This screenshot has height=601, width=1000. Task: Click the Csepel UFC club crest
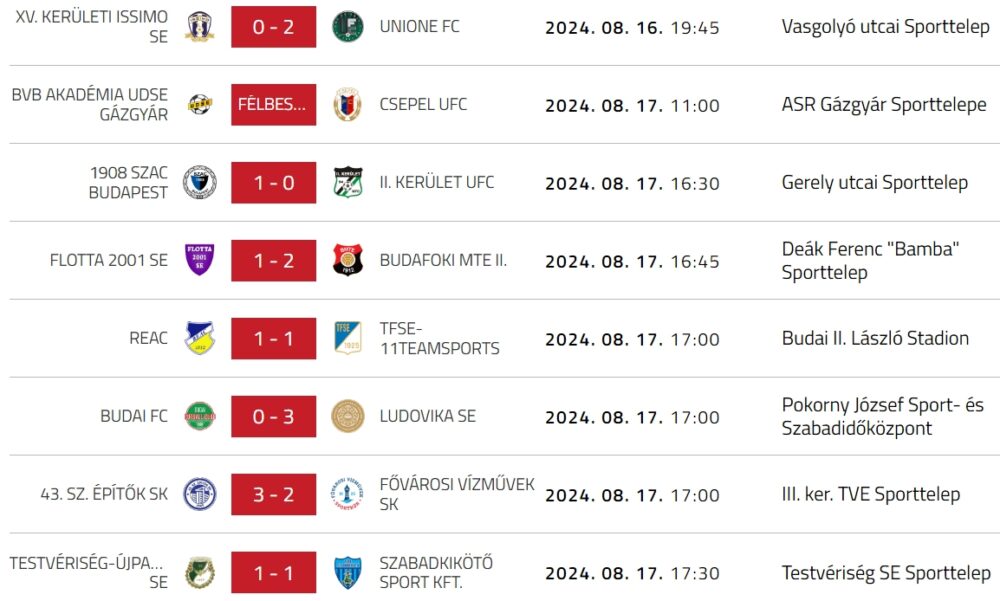click(x=348, y=104)
